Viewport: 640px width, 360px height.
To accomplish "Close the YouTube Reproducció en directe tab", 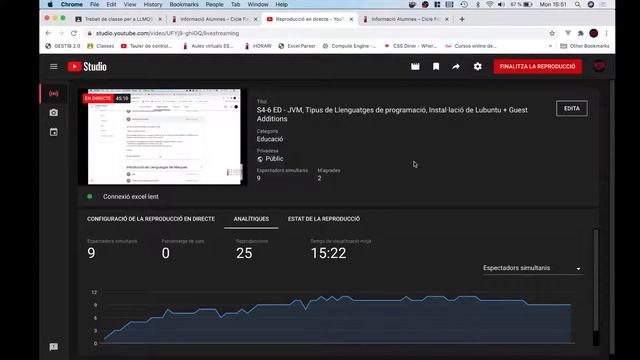I will pos(351,19).
